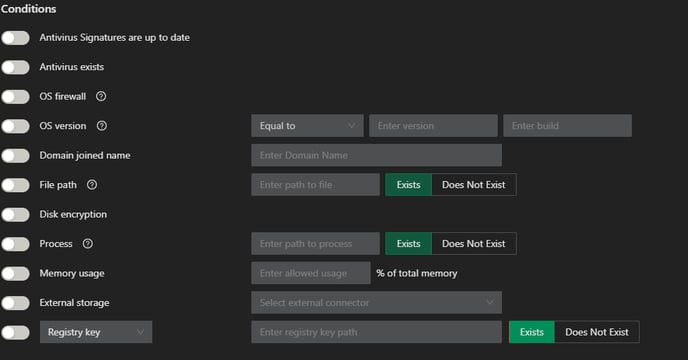Show help for File path condition
Viewport: 688px width, 360px height.
point(92,185)
